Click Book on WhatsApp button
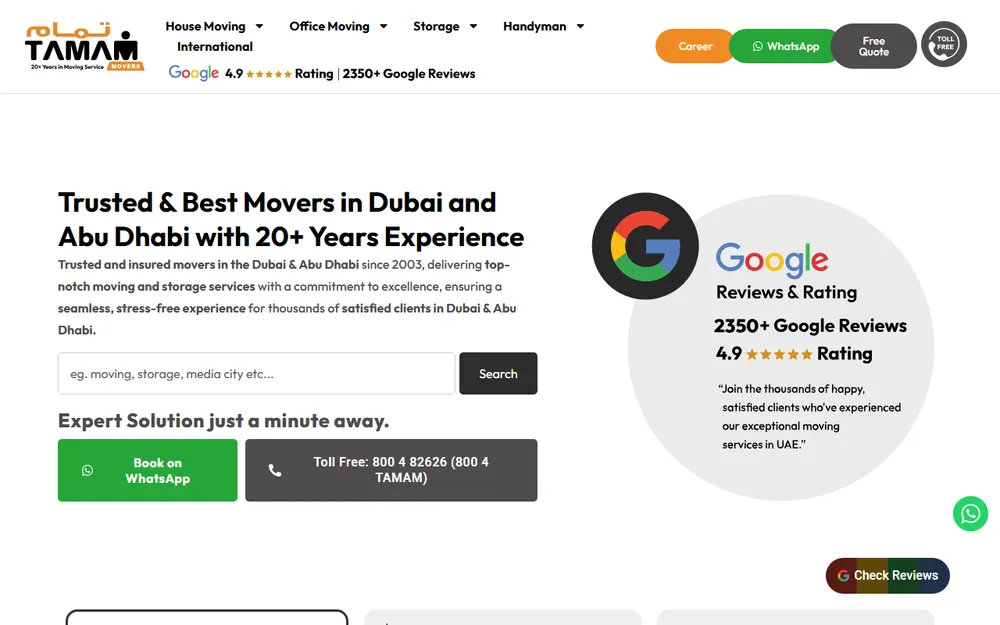 tap(147, 470)
